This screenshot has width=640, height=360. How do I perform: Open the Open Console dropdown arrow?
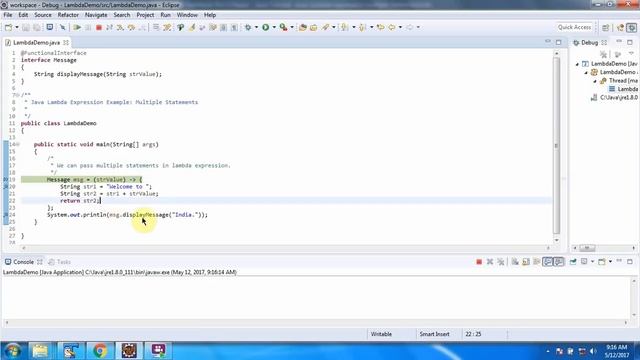pyautogui.click(x=610, y=262)
